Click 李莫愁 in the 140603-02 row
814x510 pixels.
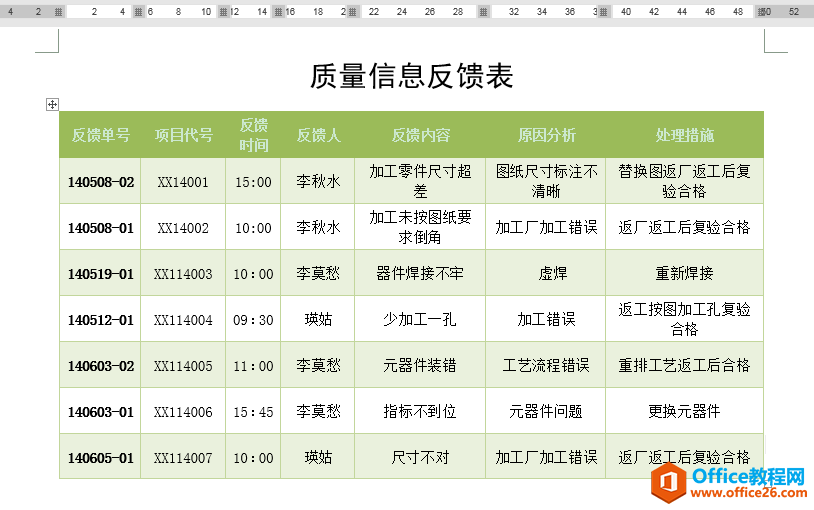(x=318, y=365)
